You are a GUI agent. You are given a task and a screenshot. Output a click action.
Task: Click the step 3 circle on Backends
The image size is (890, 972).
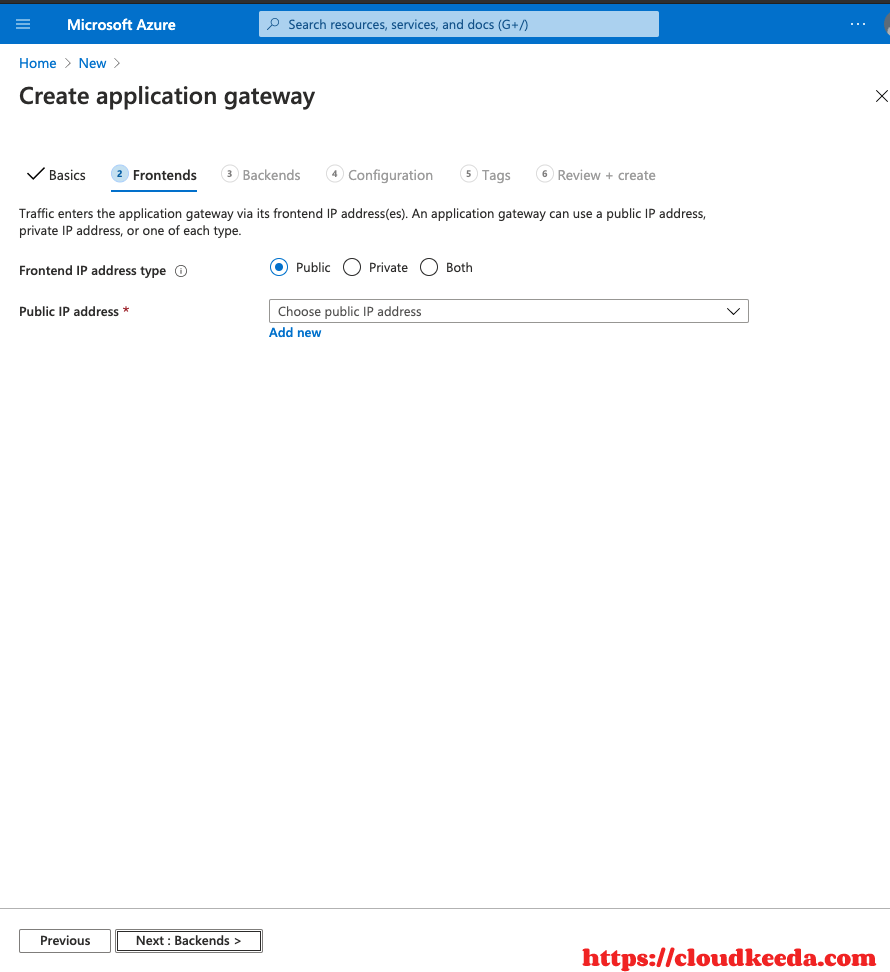229,174
